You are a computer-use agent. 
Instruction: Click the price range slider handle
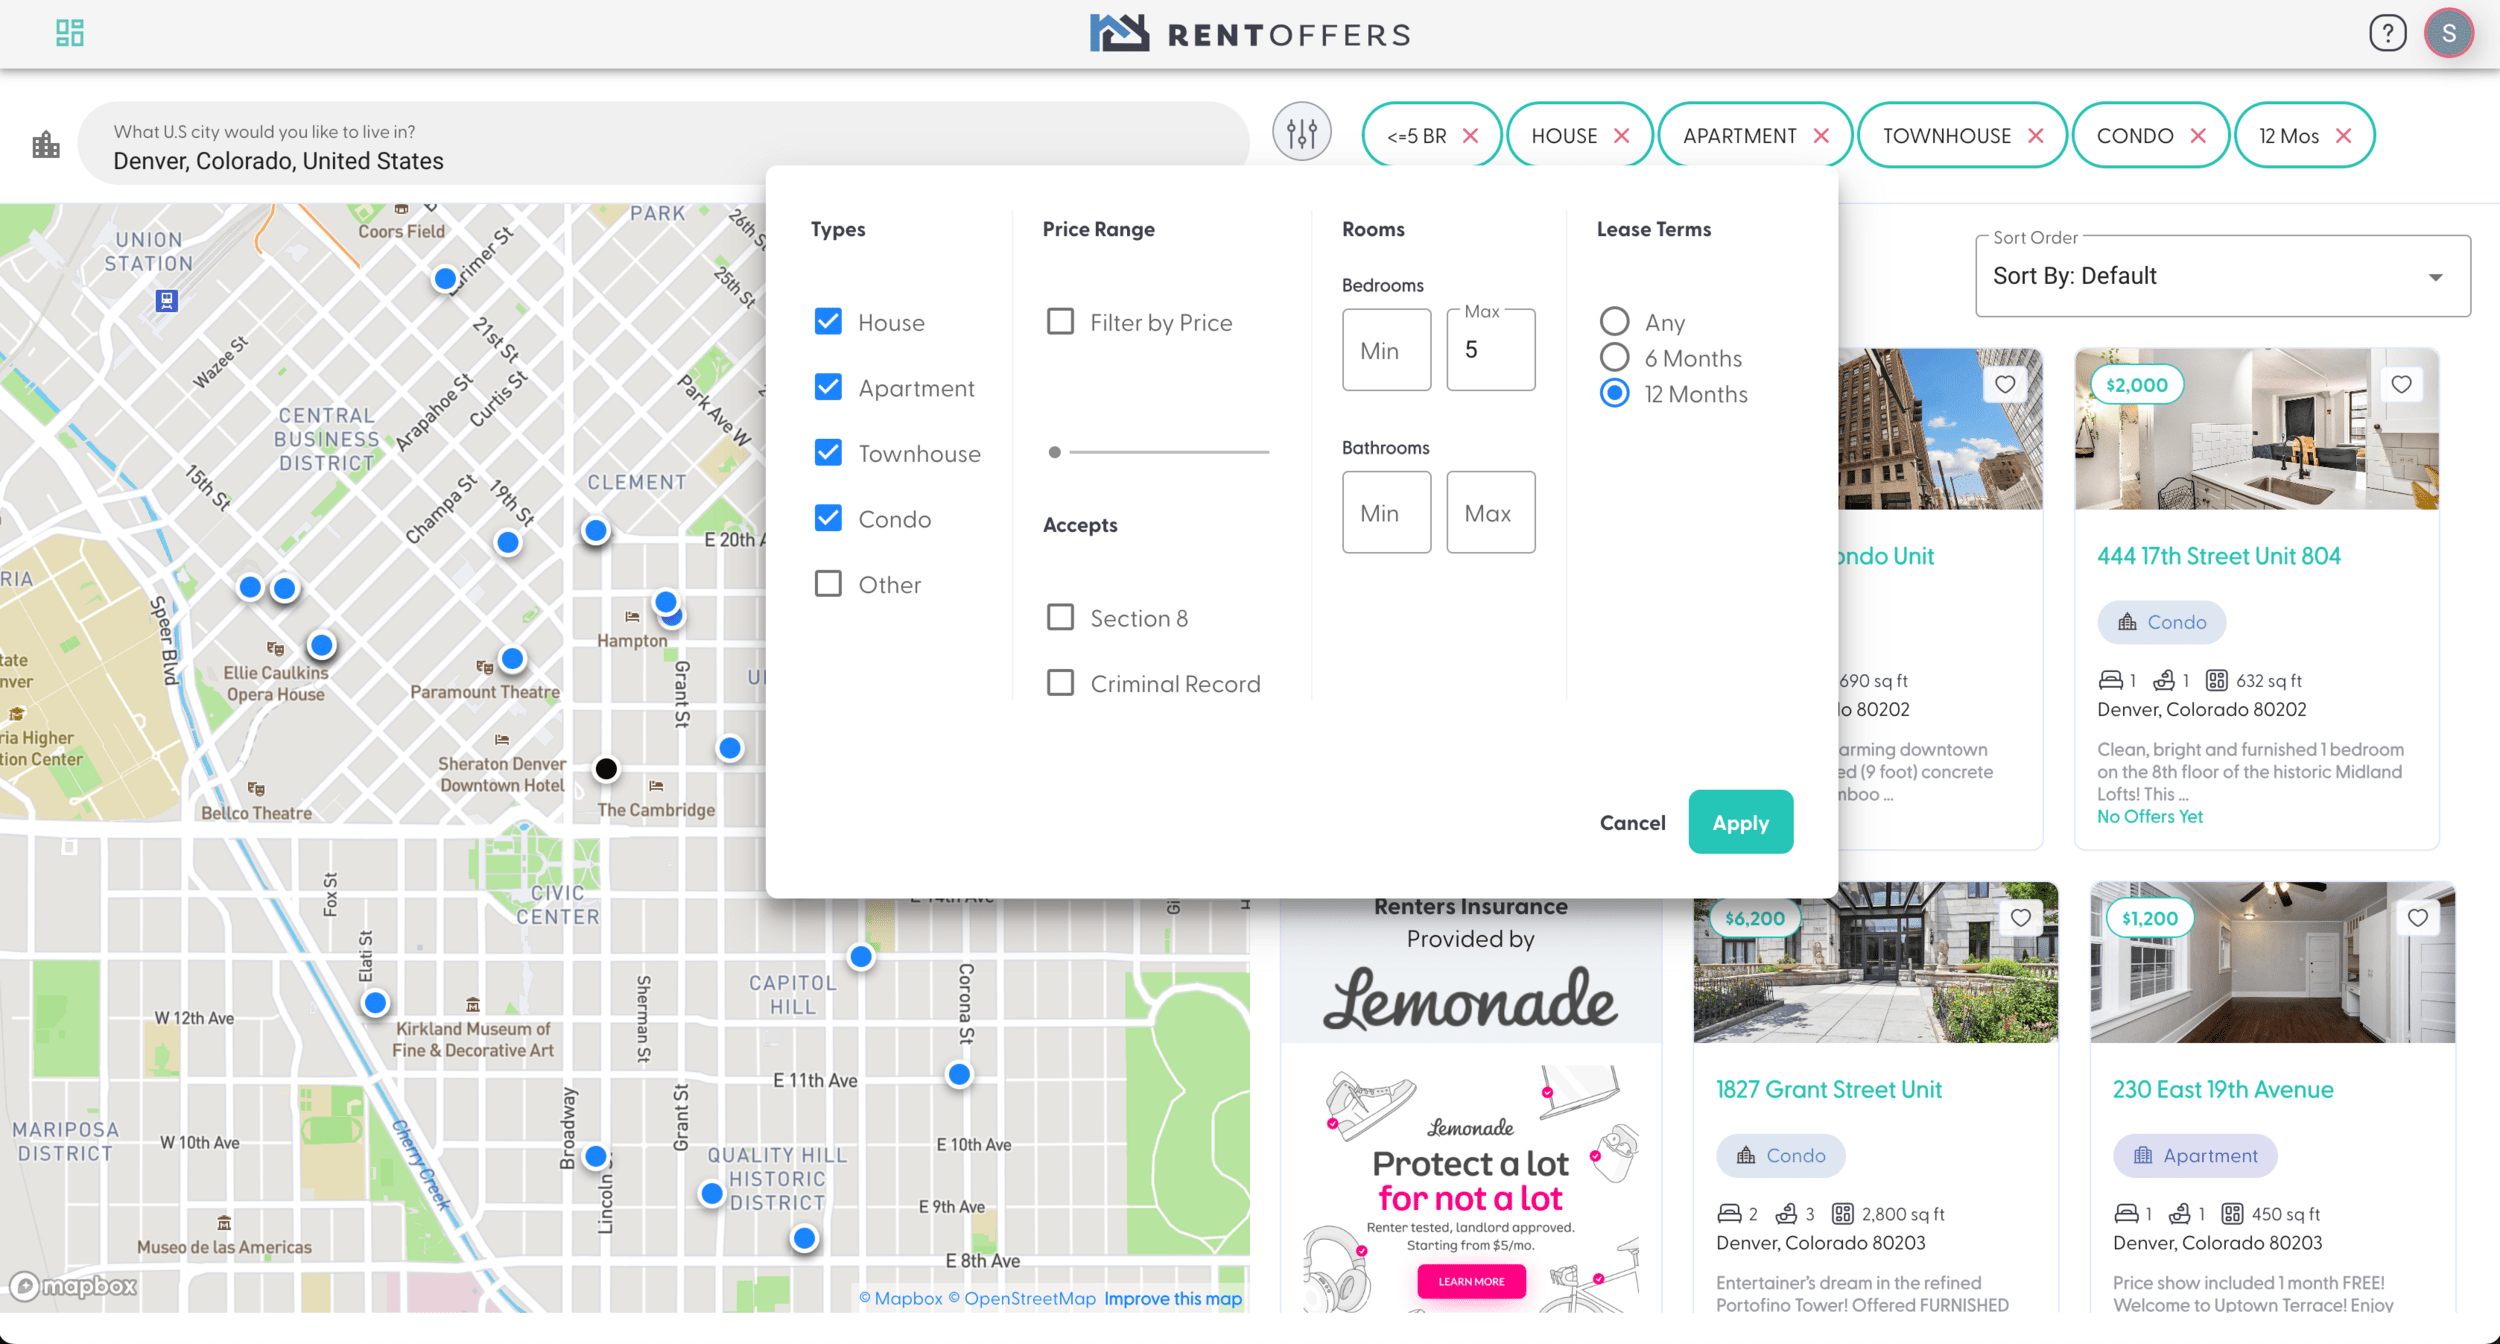[1054, 452]
